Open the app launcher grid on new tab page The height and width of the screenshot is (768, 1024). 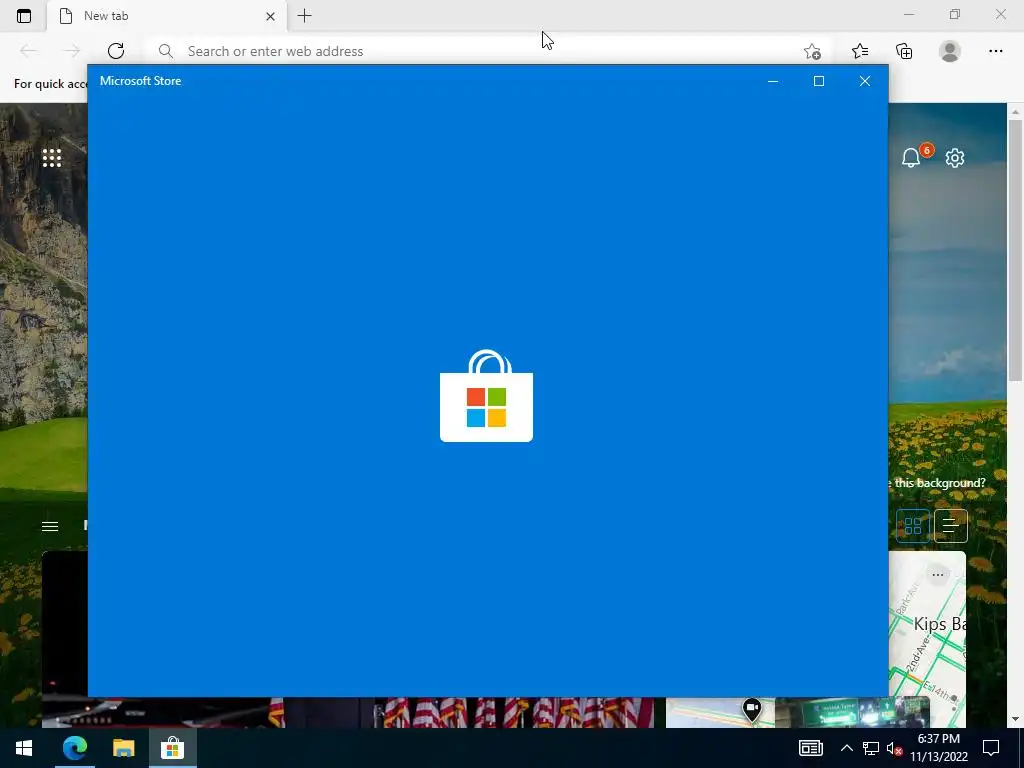point(52,157)
